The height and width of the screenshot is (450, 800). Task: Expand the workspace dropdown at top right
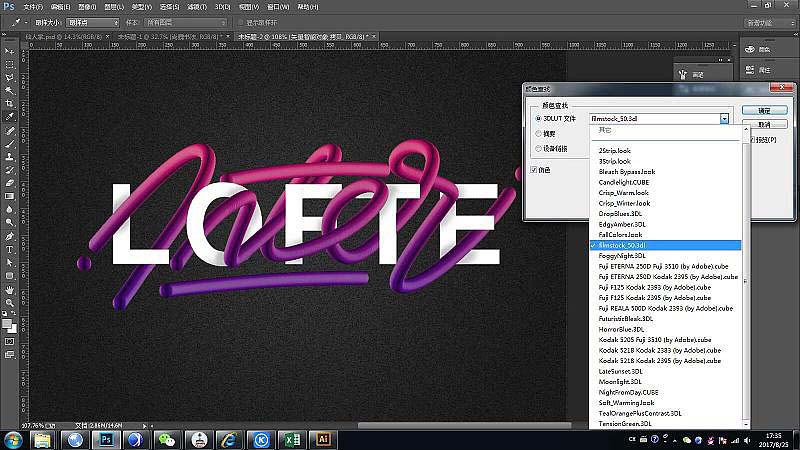click(769, 23)
